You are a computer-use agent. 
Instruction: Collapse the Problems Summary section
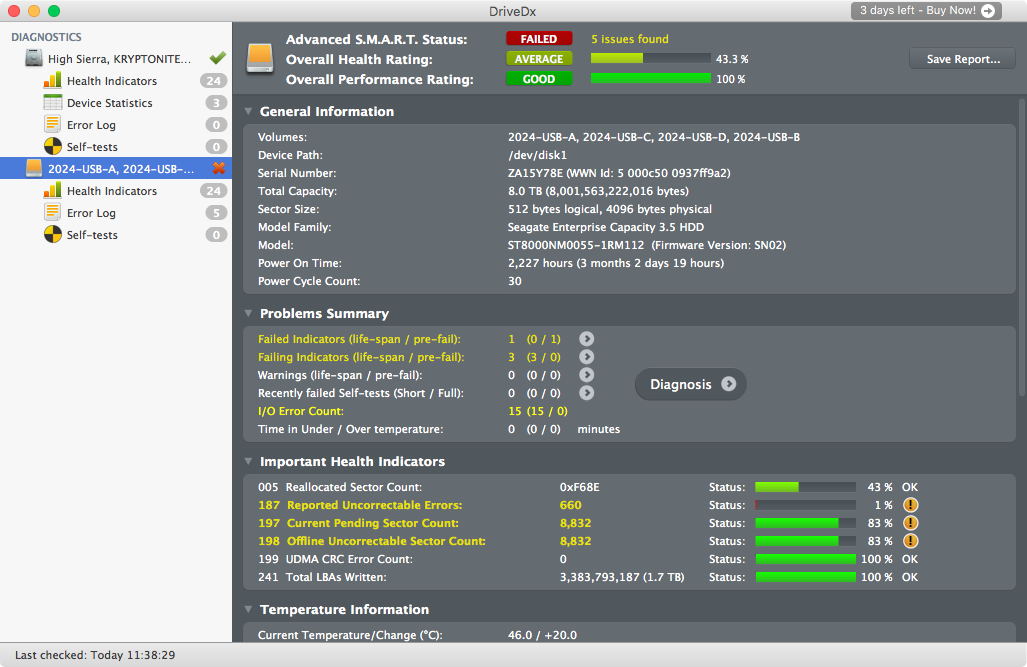point(248,313)
